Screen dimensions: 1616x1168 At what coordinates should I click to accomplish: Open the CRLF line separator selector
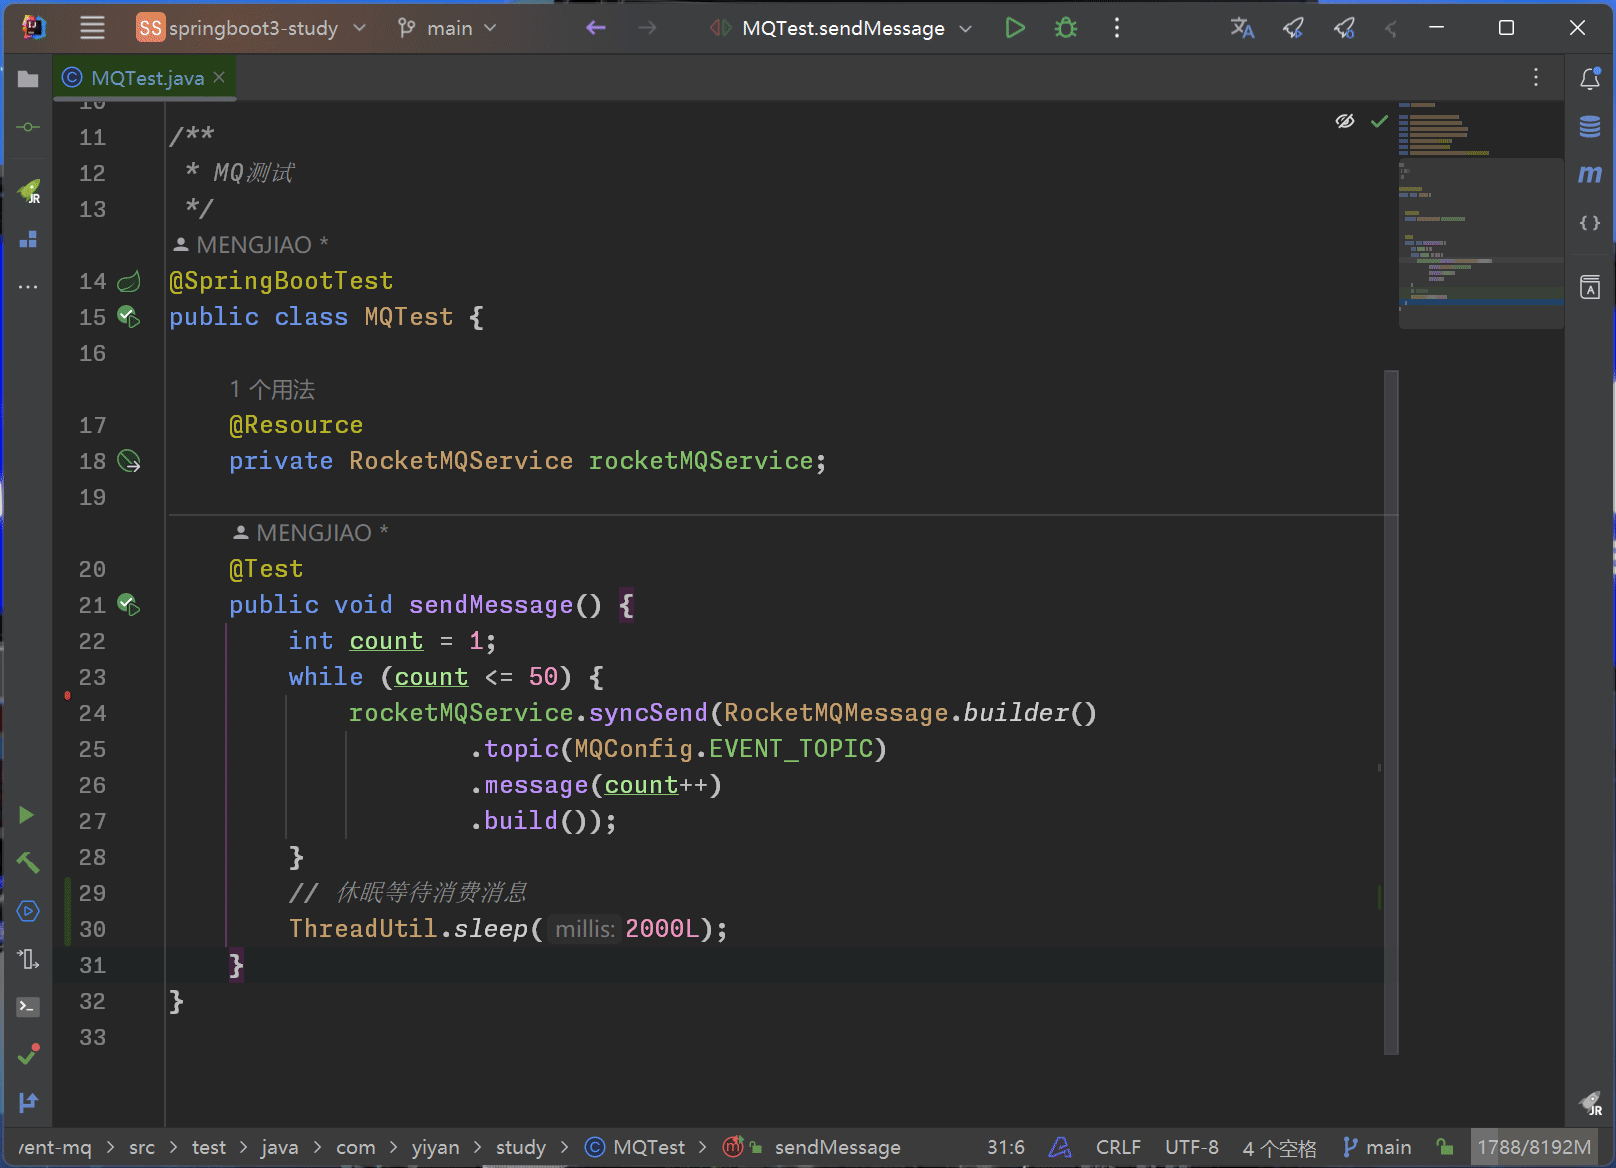(1118, 1147)
